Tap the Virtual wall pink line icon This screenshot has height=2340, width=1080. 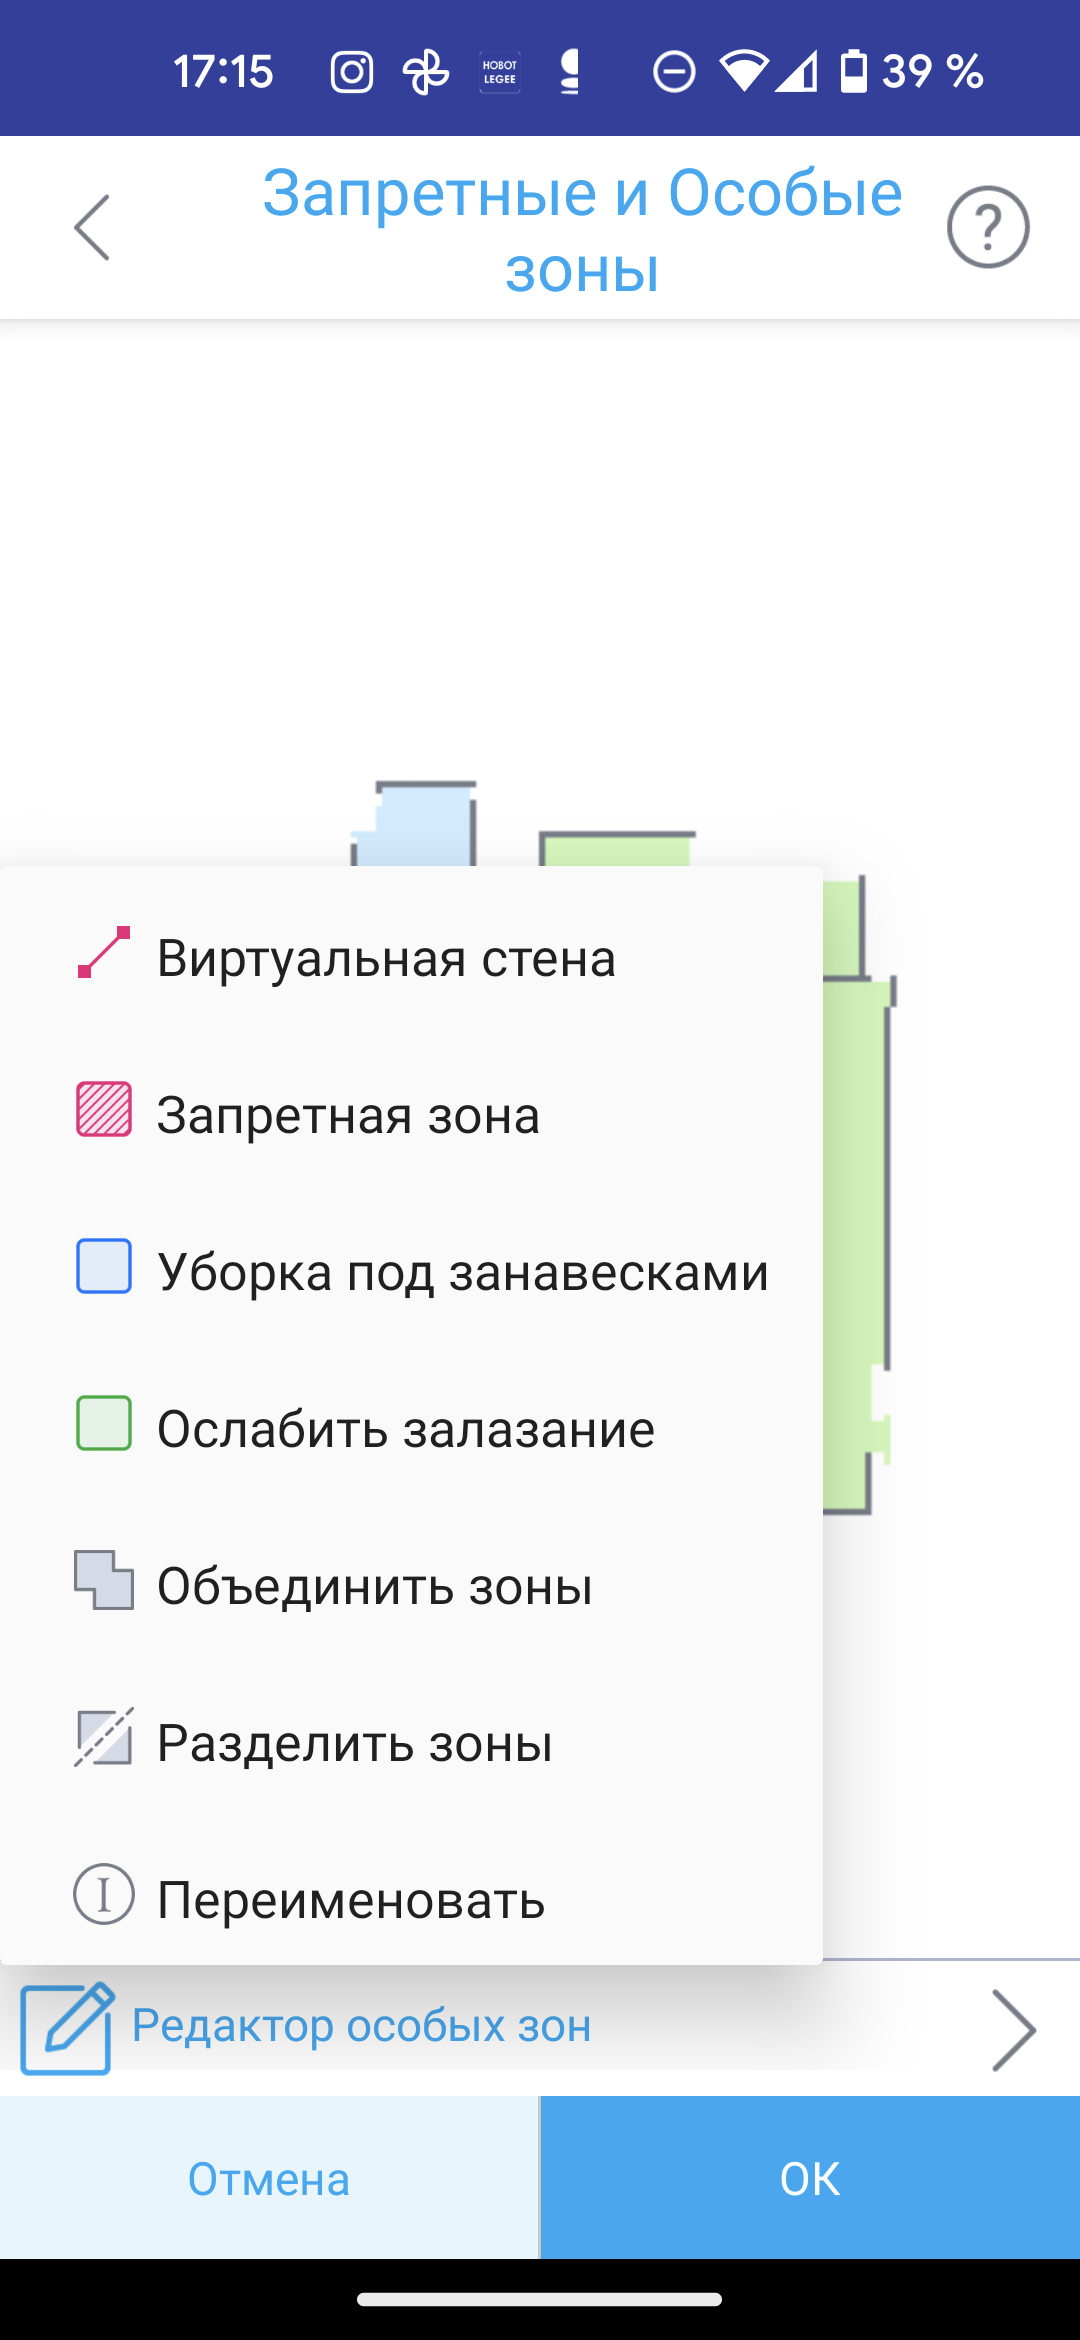(104, 952)
